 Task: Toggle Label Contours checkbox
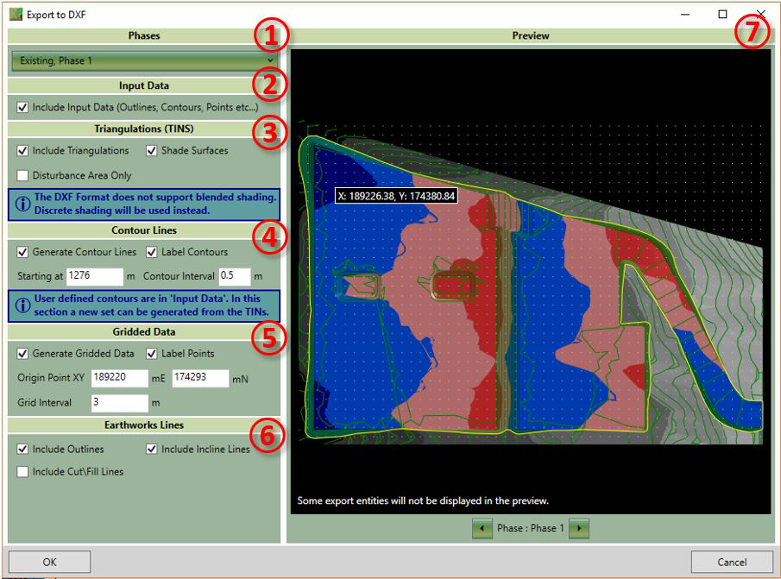click(x=152, y=252)
